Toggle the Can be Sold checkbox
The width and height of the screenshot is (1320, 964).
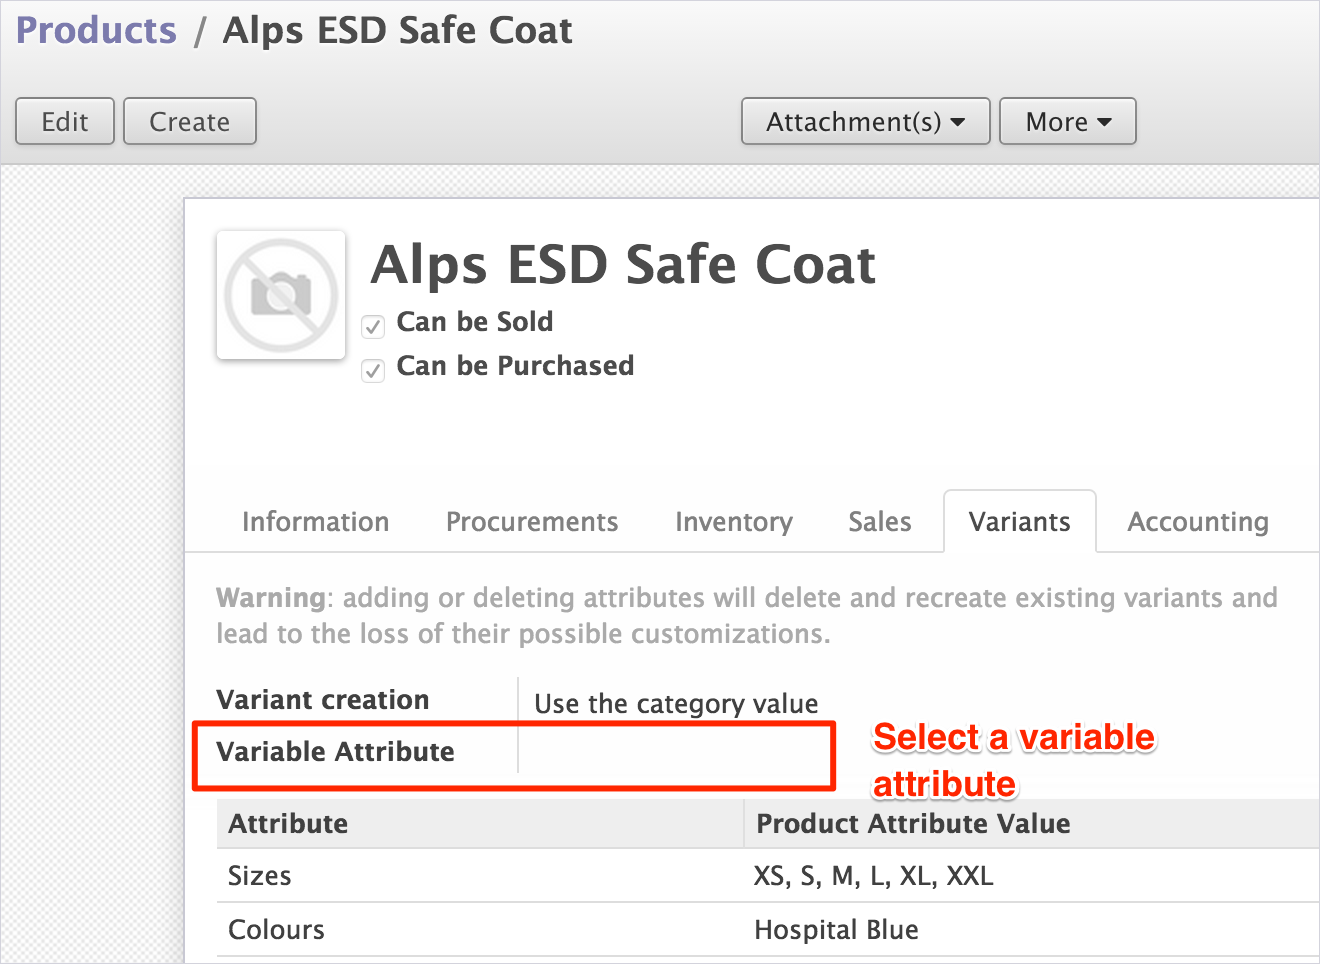click(373, 326)
